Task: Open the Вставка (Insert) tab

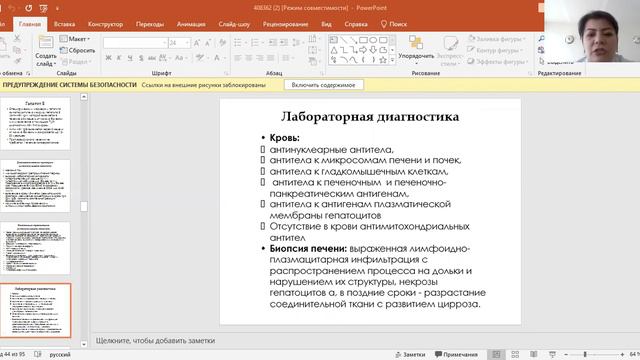Action: click(x=64, y=24)
